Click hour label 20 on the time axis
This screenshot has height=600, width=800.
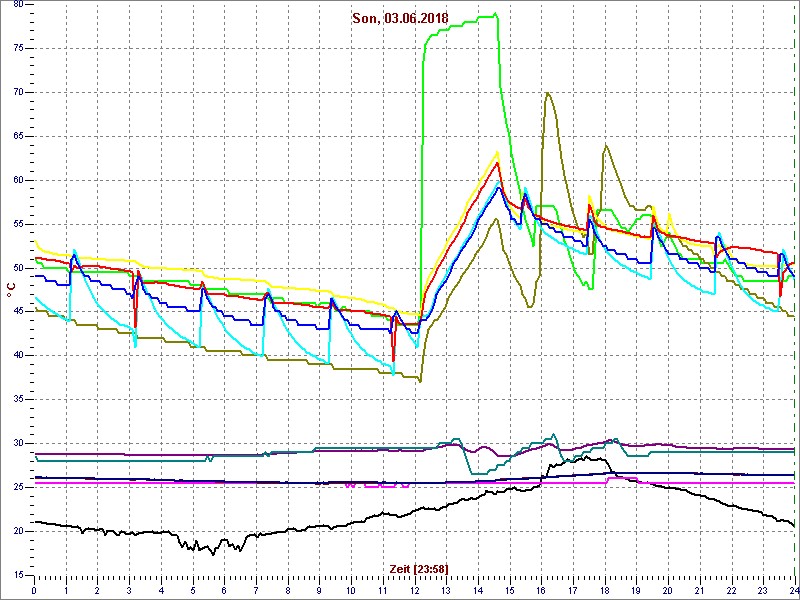tap(668, 589)
